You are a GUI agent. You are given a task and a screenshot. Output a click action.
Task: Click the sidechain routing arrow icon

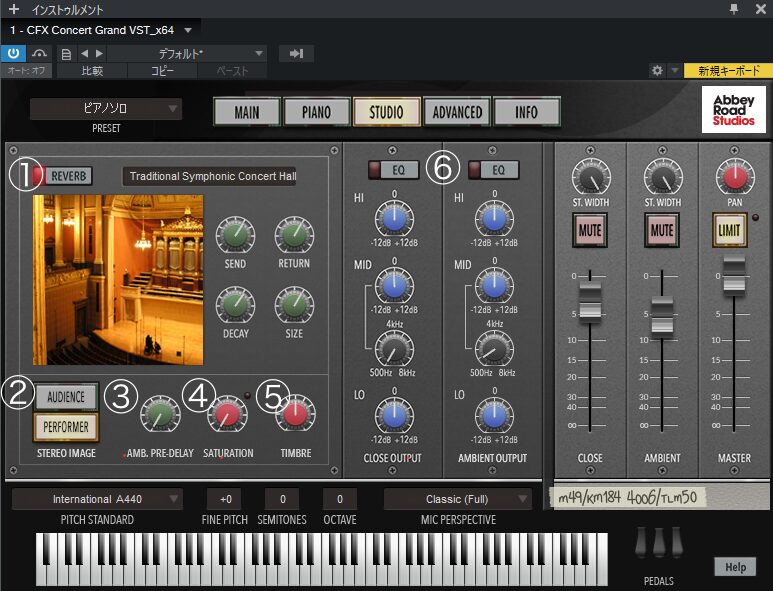coord(296,53)
